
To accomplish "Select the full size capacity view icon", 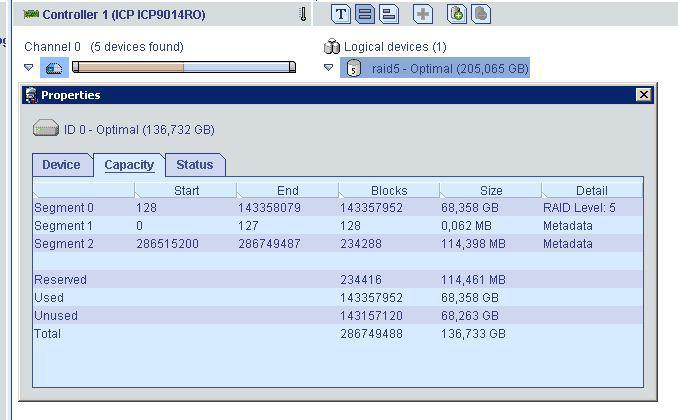I will [x=365, y=14].
